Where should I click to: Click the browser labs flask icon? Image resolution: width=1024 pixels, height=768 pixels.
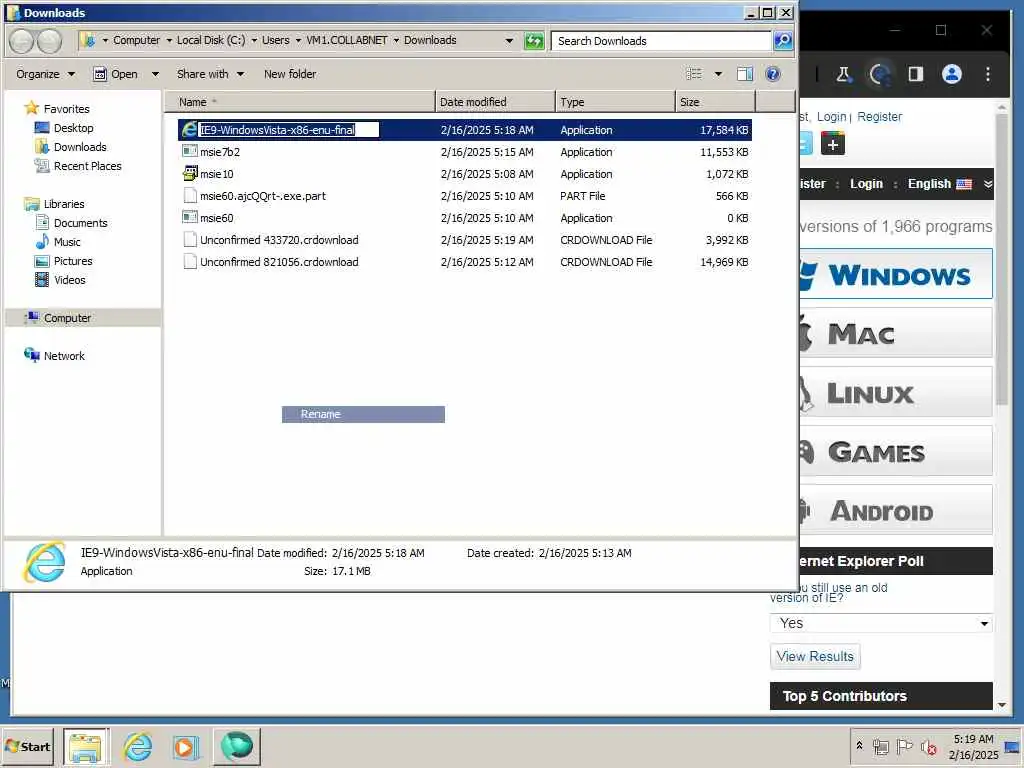tap(843, 74)
